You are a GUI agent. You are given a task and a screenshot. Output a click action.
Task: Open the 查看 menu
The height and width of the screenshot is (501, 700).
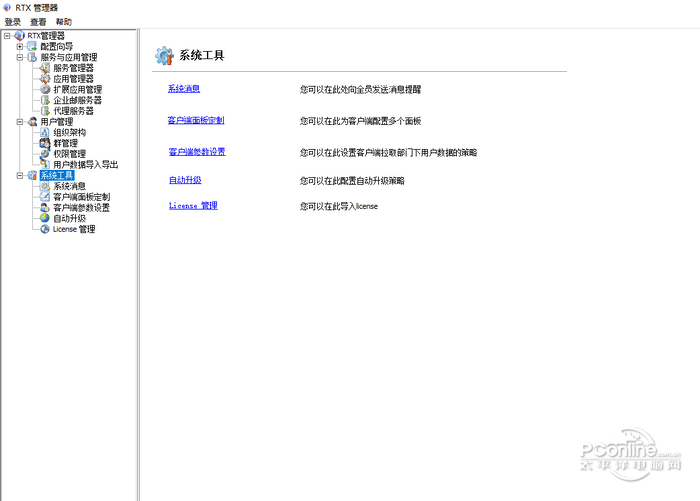tap(38, 22)
